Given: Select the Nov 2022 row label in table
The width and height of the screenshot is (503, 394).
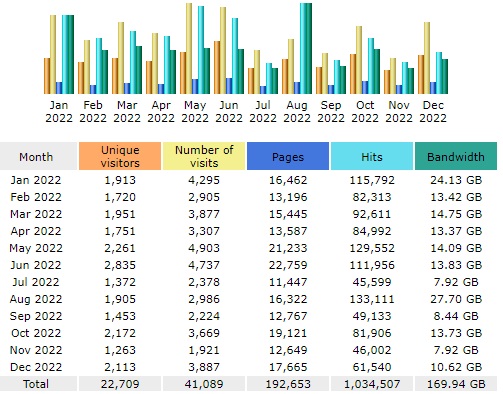Looking at the screenshot, I should [36, 350].
